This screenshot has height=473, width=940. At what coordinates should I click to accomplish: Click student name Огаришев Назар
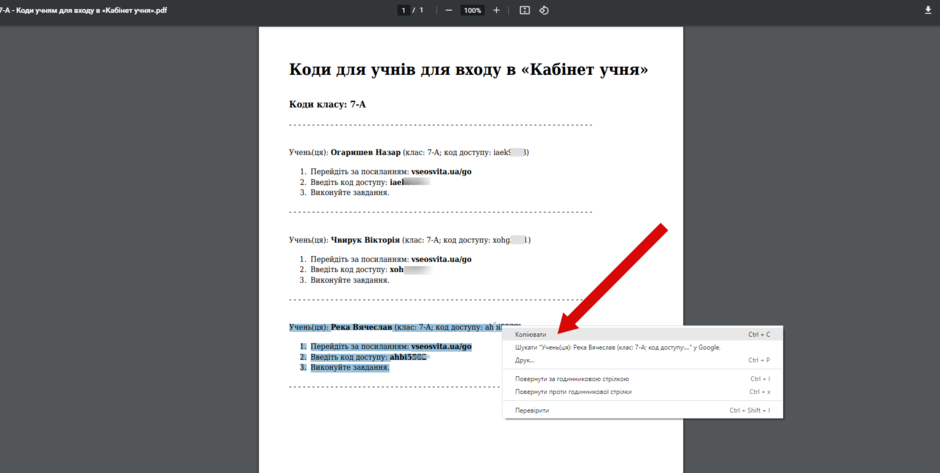click(366, 152)
